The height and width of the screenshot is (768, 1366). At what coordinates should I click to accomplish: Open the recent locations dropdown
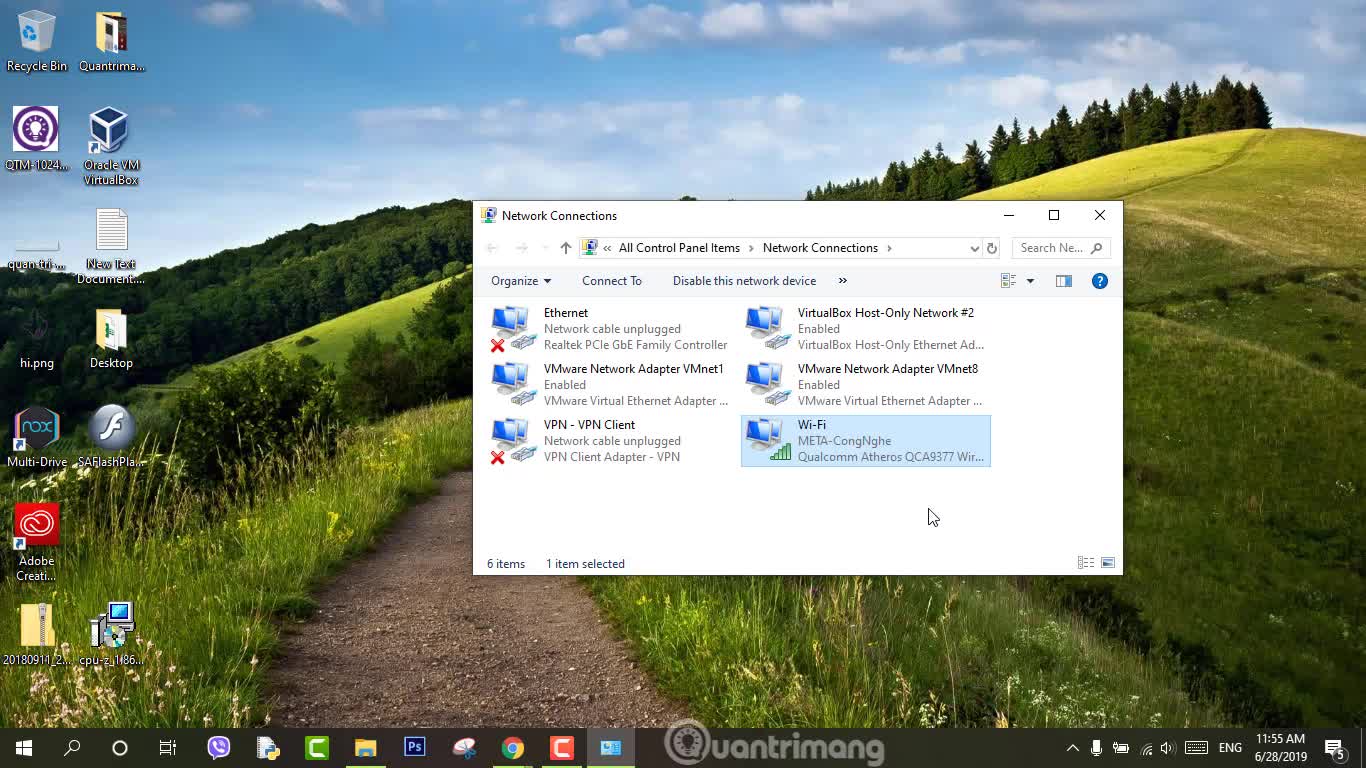[x=545, y=248]
